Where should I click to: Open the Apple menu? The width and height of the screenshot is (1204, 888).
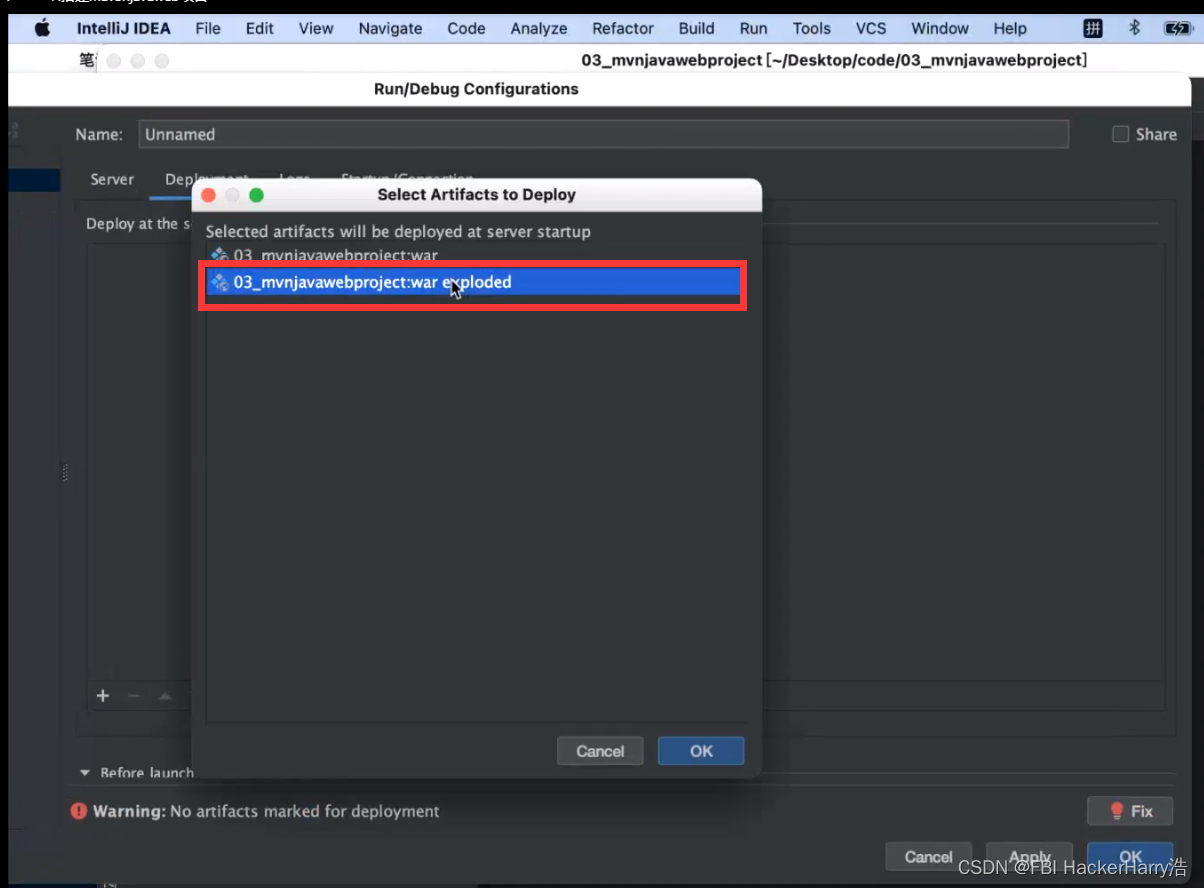42,28
